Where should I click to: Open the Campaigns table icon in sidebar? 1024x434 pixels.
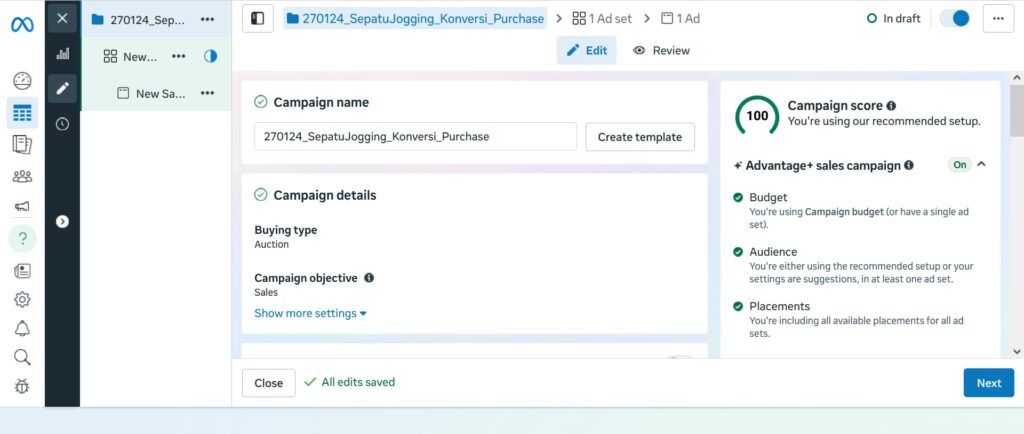[22, 113]
